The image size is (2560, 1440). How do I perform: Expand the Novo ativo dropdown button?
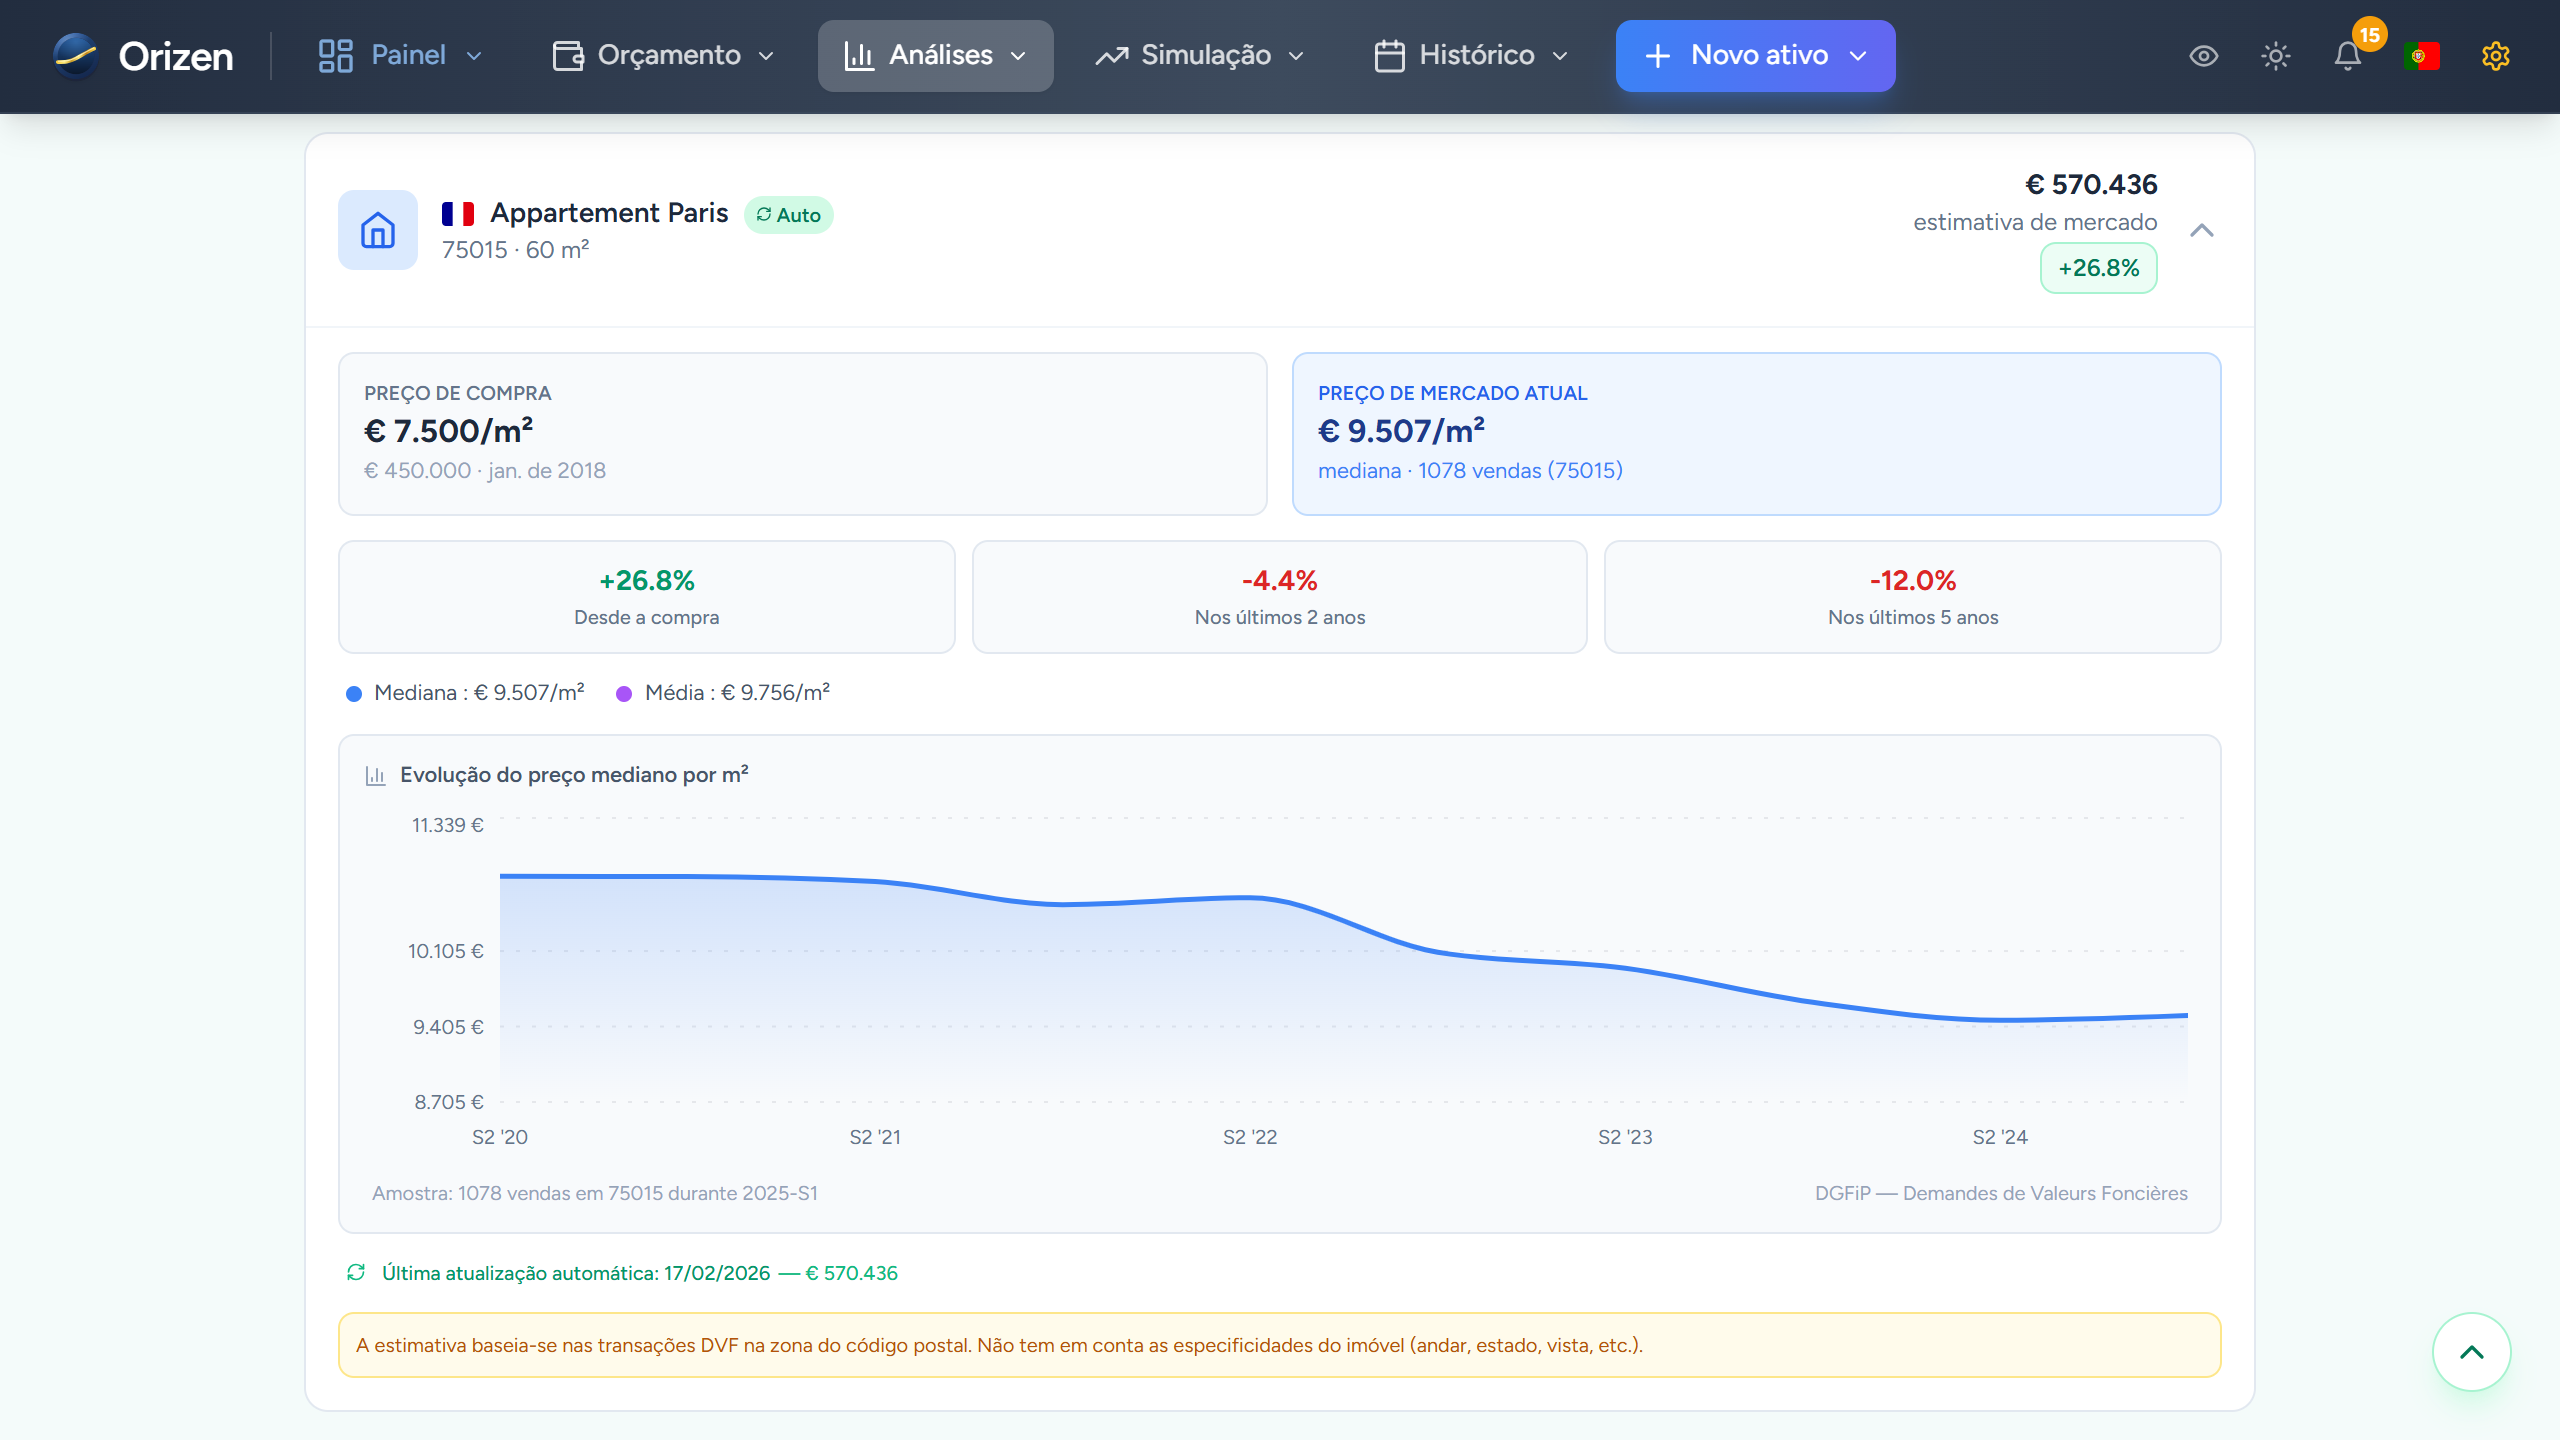(x=1755, y=56)
